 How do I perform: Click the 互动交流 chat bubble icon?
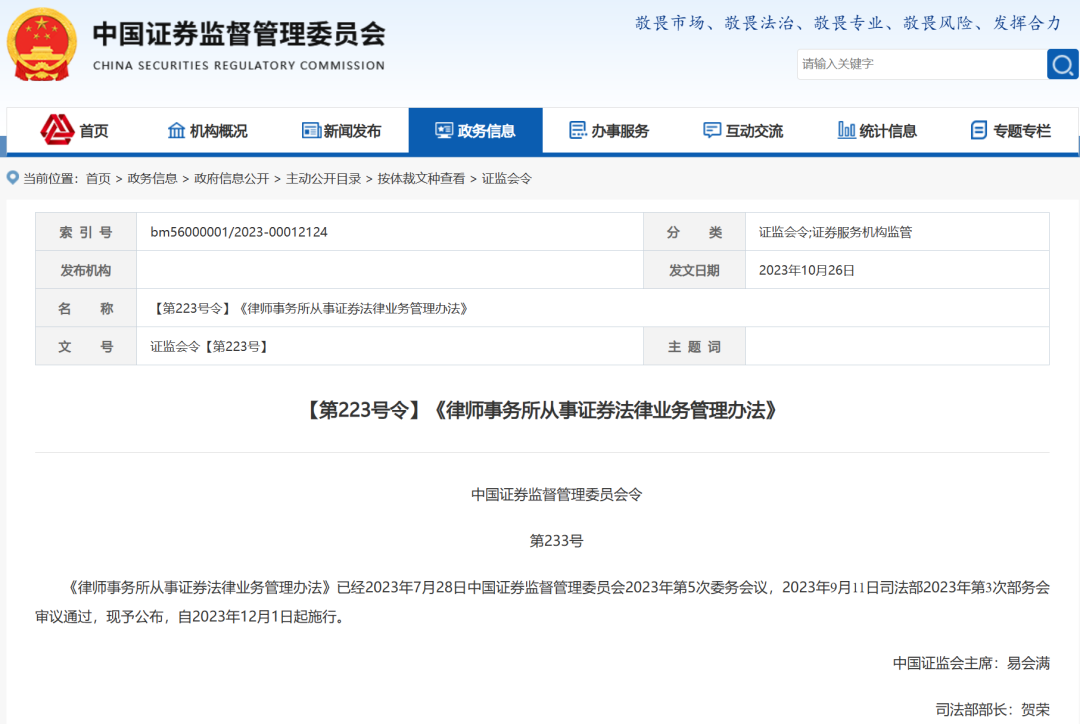[x=712, y=130]
